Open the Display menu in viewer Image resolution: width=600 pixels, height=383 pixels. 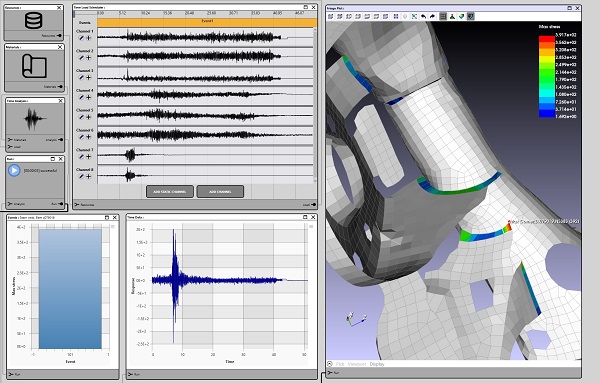click(377, 364)
